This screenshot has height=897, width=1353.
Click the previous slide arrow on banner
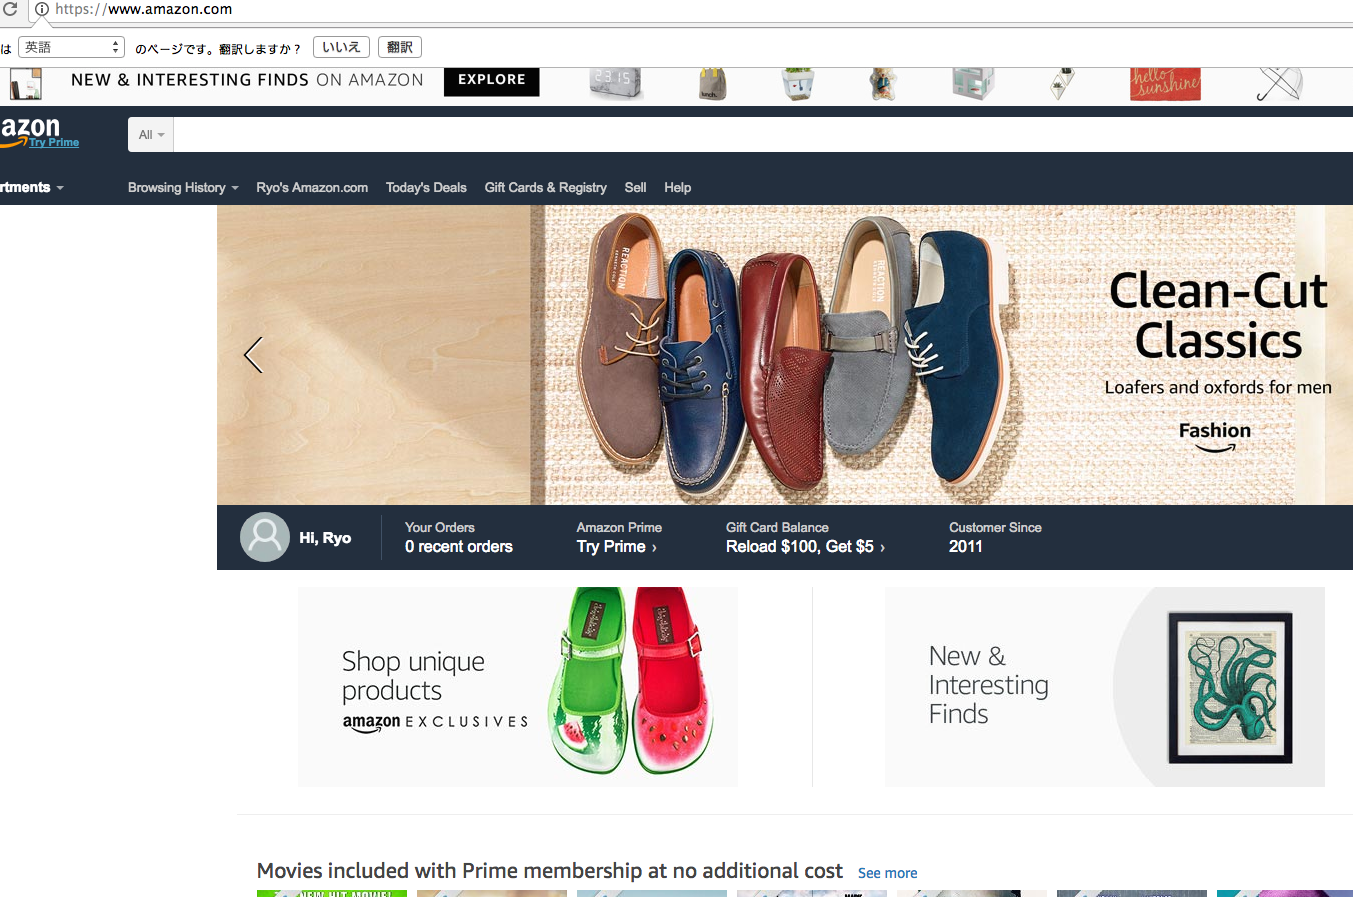point(253,354)
